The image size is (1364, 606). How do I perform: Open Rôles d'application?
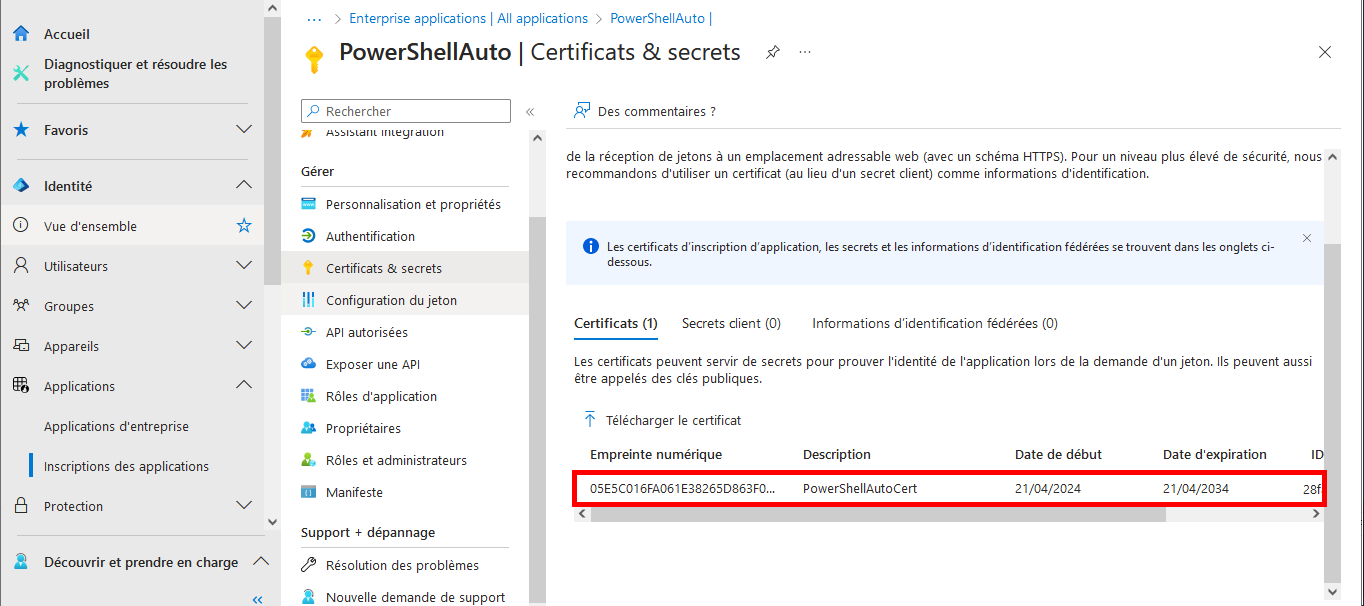381,395
